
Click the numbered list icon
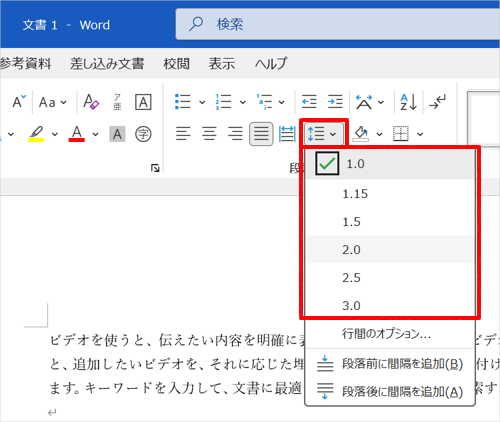224,101
